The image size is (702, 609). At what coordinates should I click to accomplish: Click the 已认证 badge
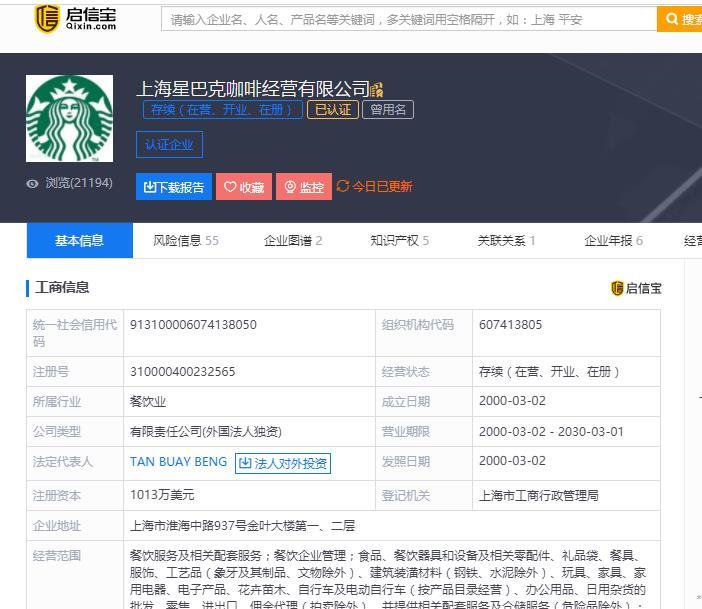[x=333, y=110]
